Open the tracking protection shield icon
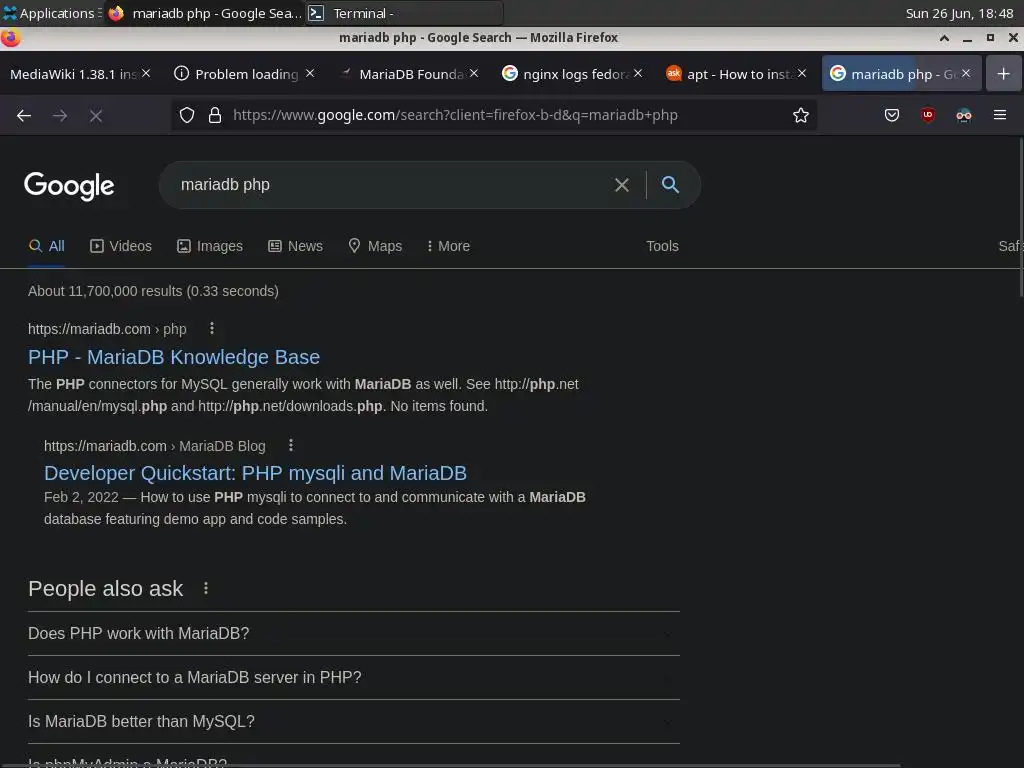1024x768 pixels. point(187,116)
